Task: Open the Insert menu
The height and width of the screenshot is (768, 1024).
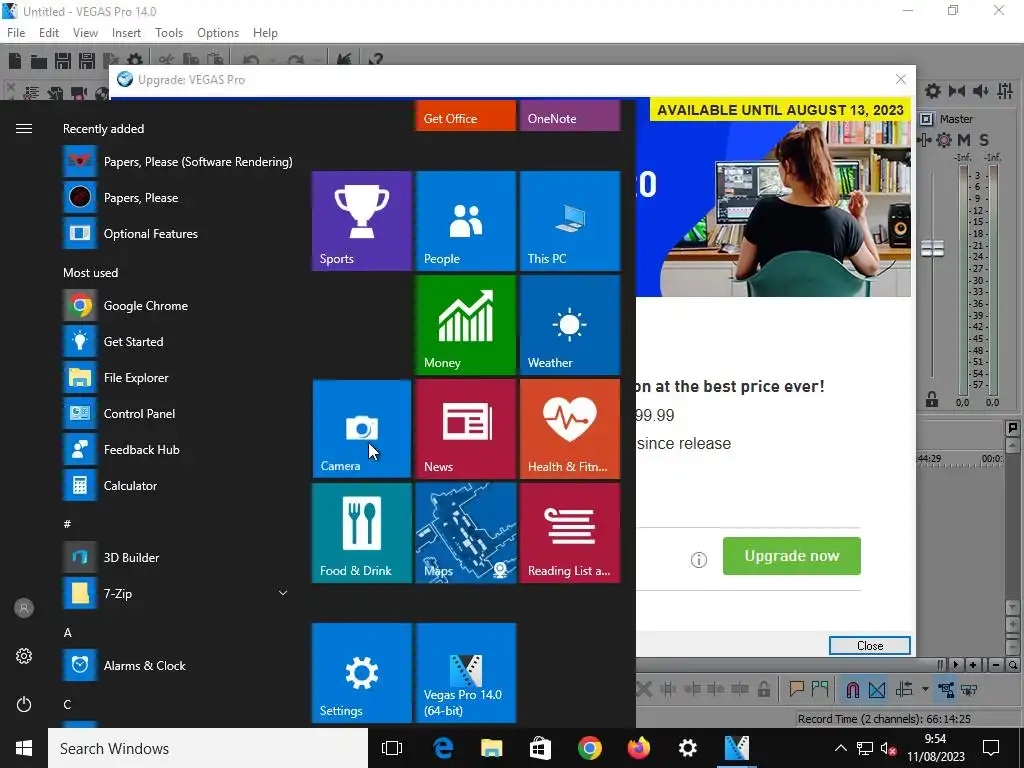Action: [x=126, y=33]
